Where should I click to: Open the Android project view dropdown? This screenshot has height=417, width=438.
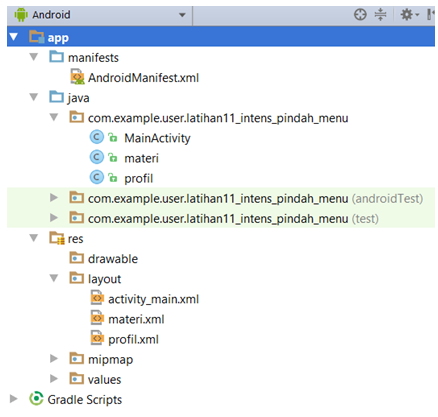point(100,15)
